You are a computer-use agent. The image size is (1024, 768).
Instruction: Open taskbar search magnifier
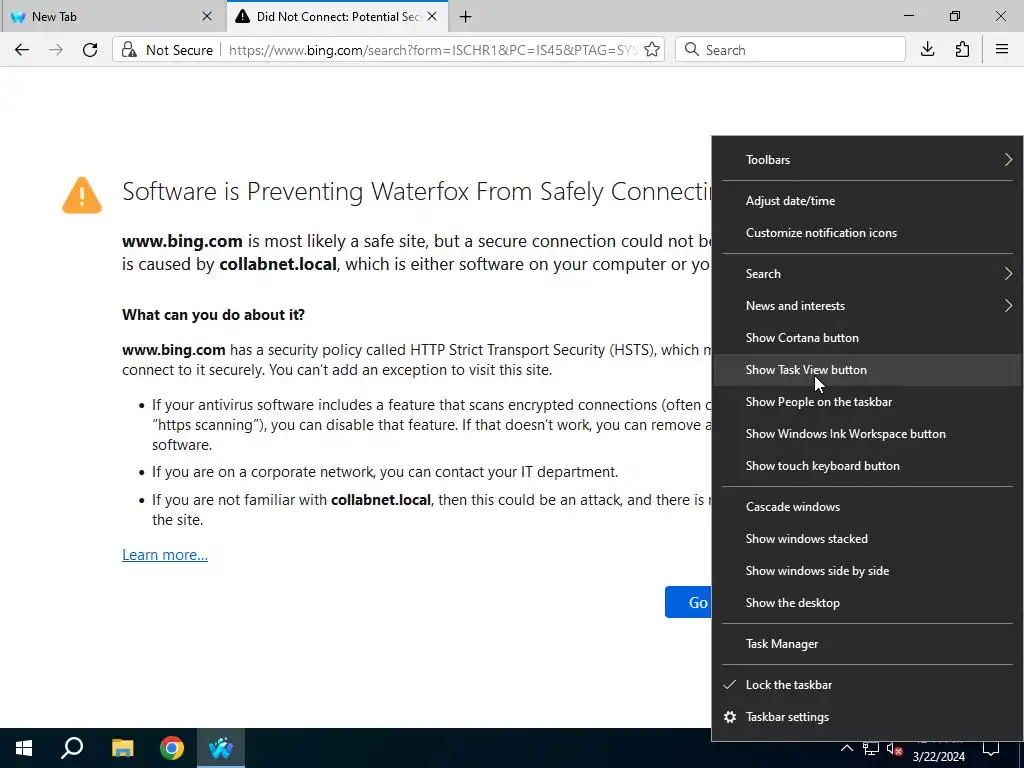[72, 748]
